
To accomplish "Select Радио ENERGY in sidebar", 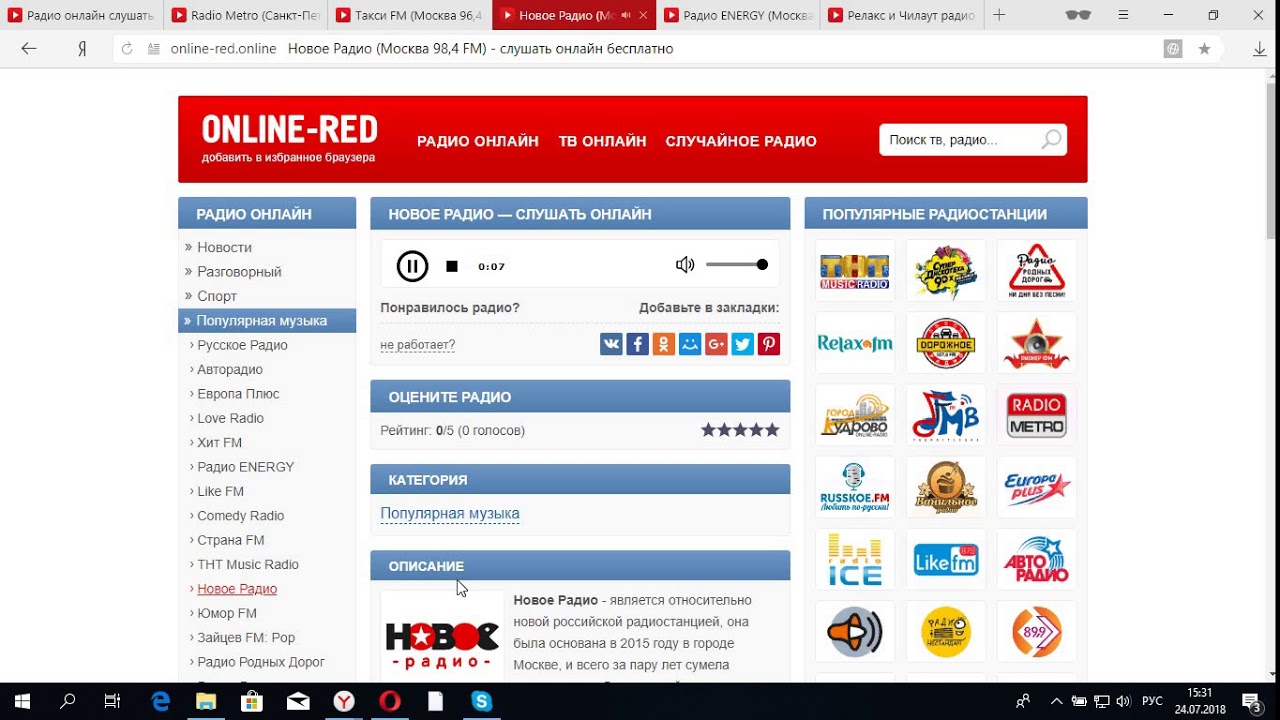I will pyautogui.click(x=246, y=467).
